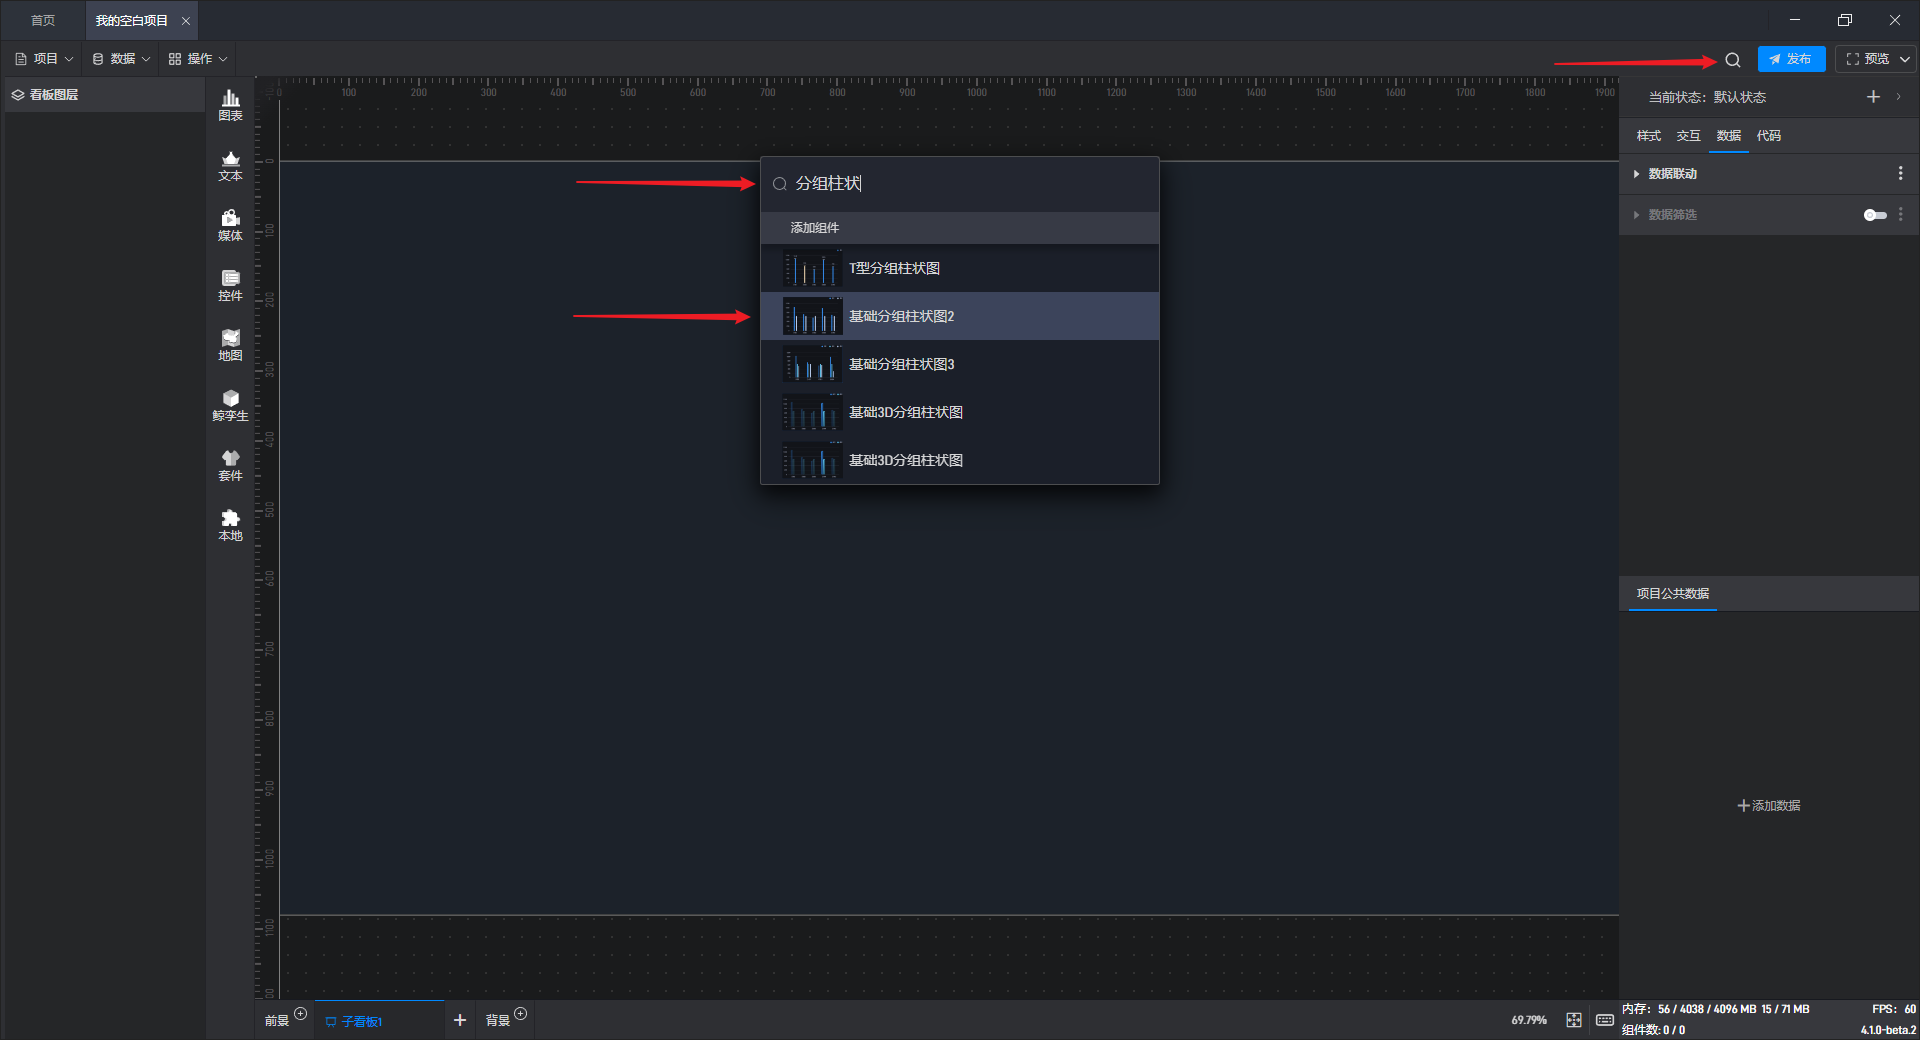Screen dimensions: 1920x1040
Task: Click the T型分组柱状图 thumbnail preview
Action: point(812,268)
